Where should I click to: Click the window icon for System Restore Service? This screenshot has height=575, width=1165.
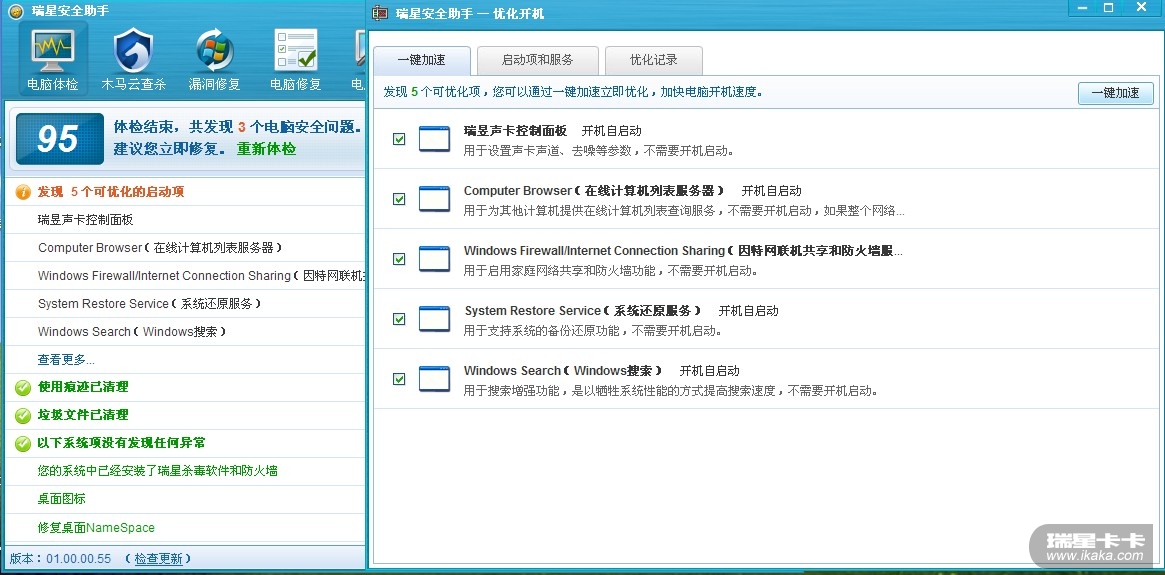435,319
